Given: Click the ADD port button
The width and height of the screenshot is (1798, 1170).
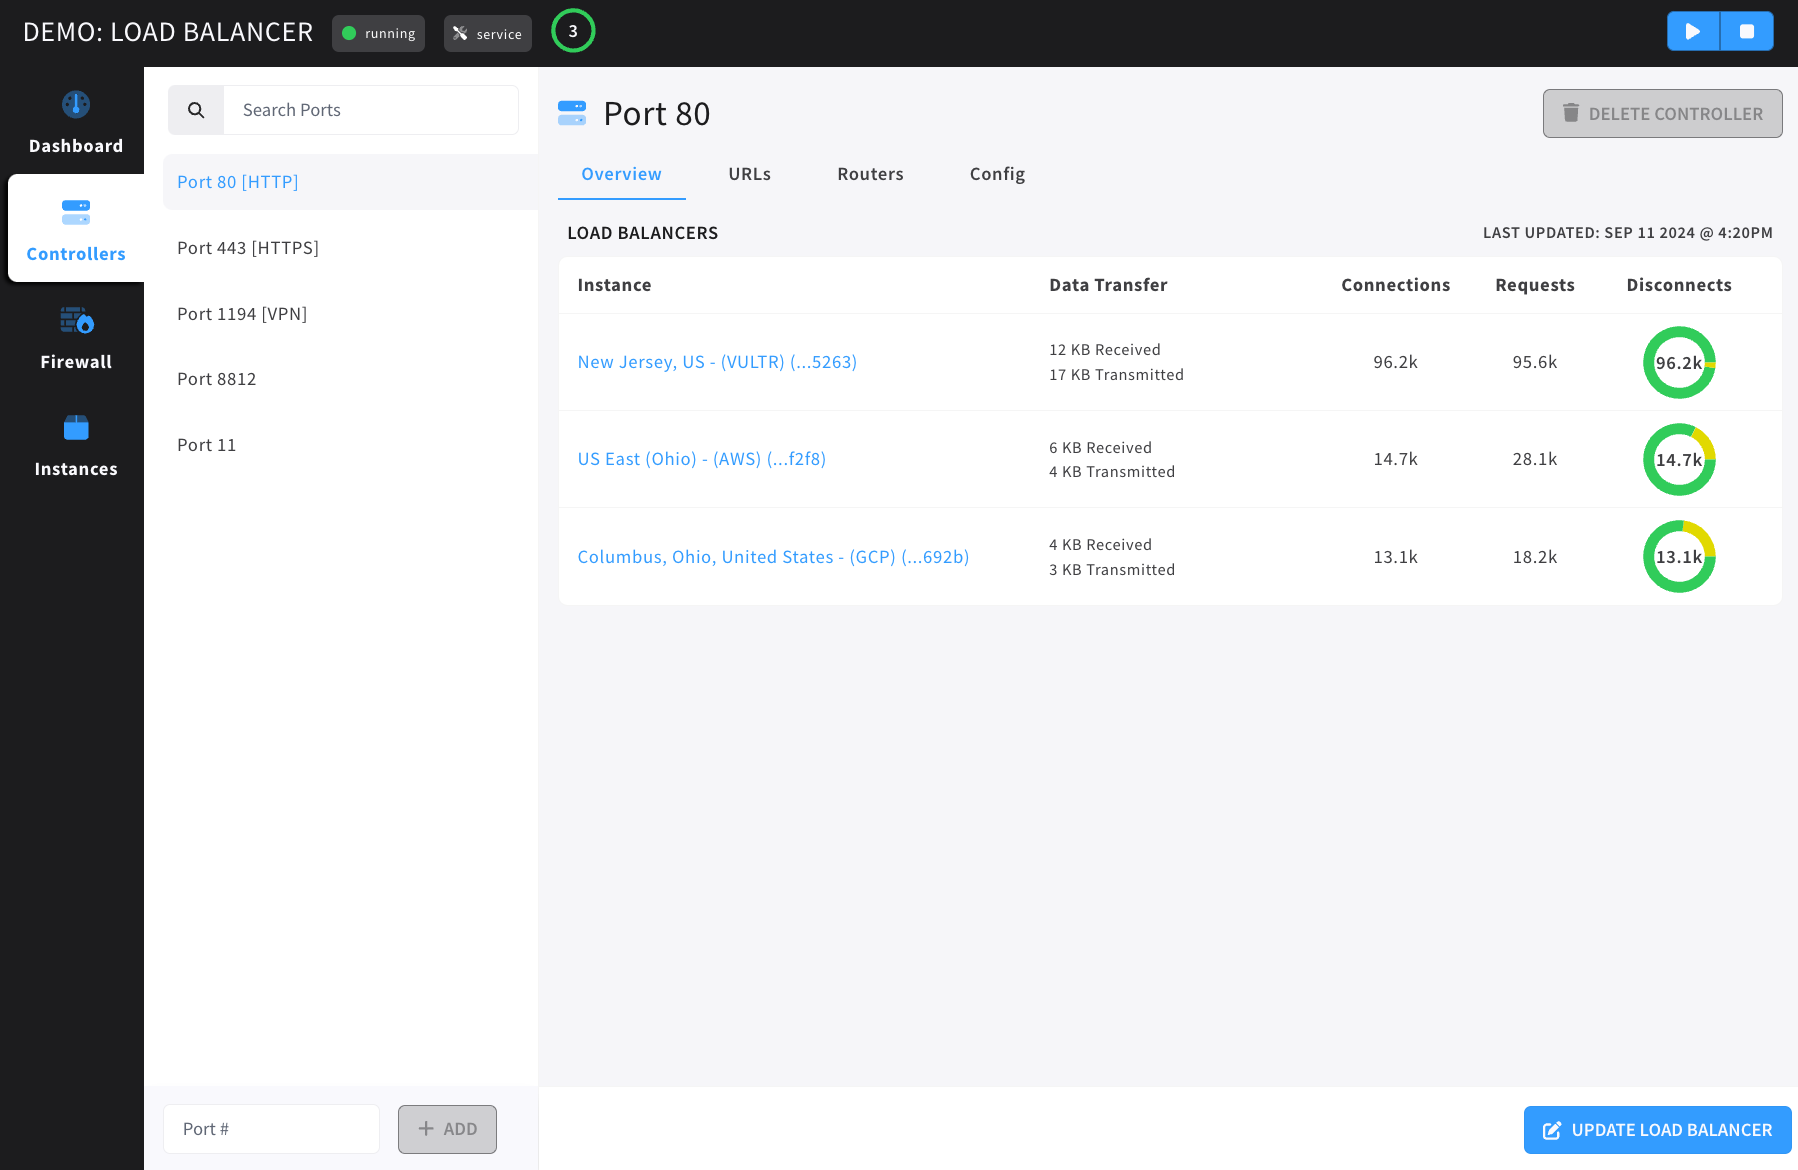Looking at the screenshot, I should 447,1129.
